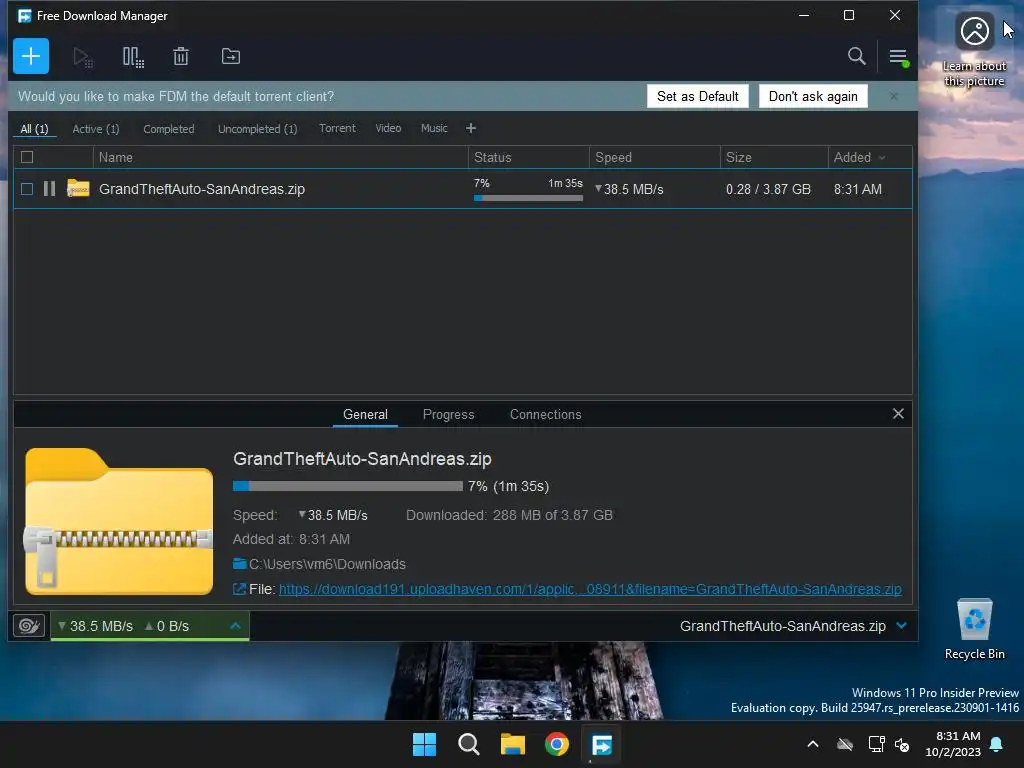Open the taskbar clock showing 8:31 AM
The image size is (1024, 768).
coord(953,744)
